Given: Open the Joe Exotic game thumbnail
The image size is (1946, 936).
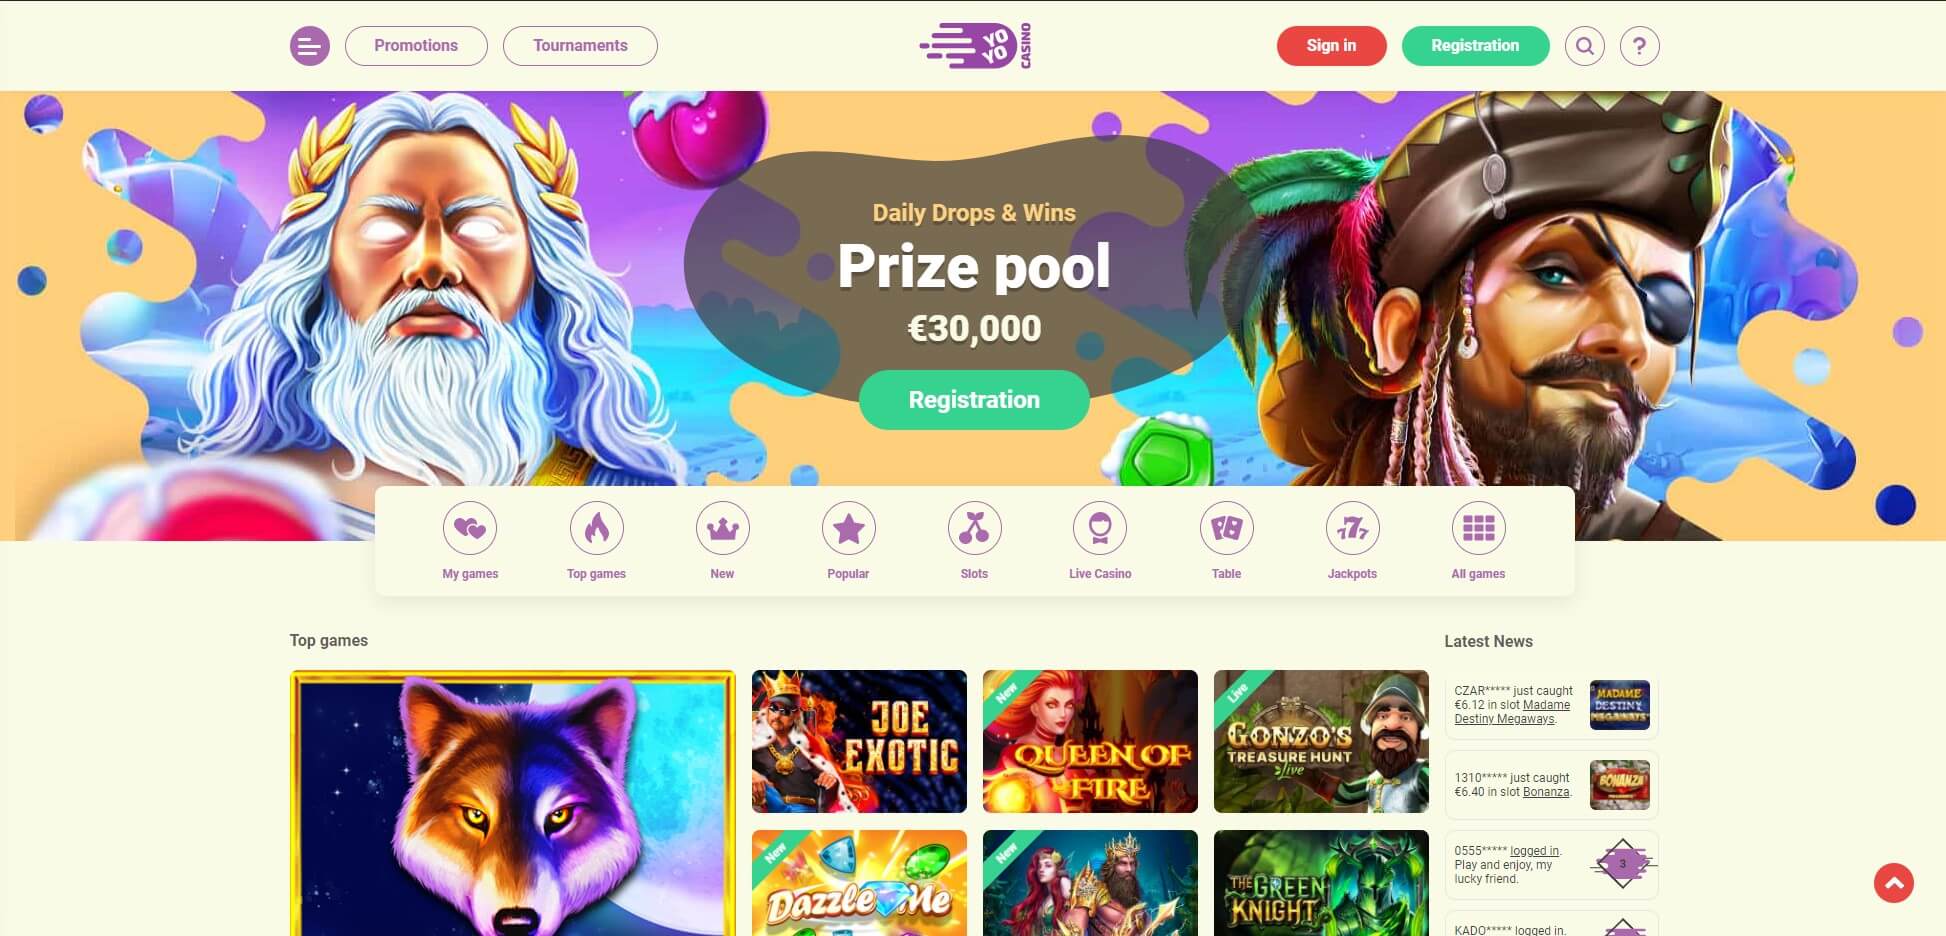Looking at the screenshot, I should click(859, 741).
